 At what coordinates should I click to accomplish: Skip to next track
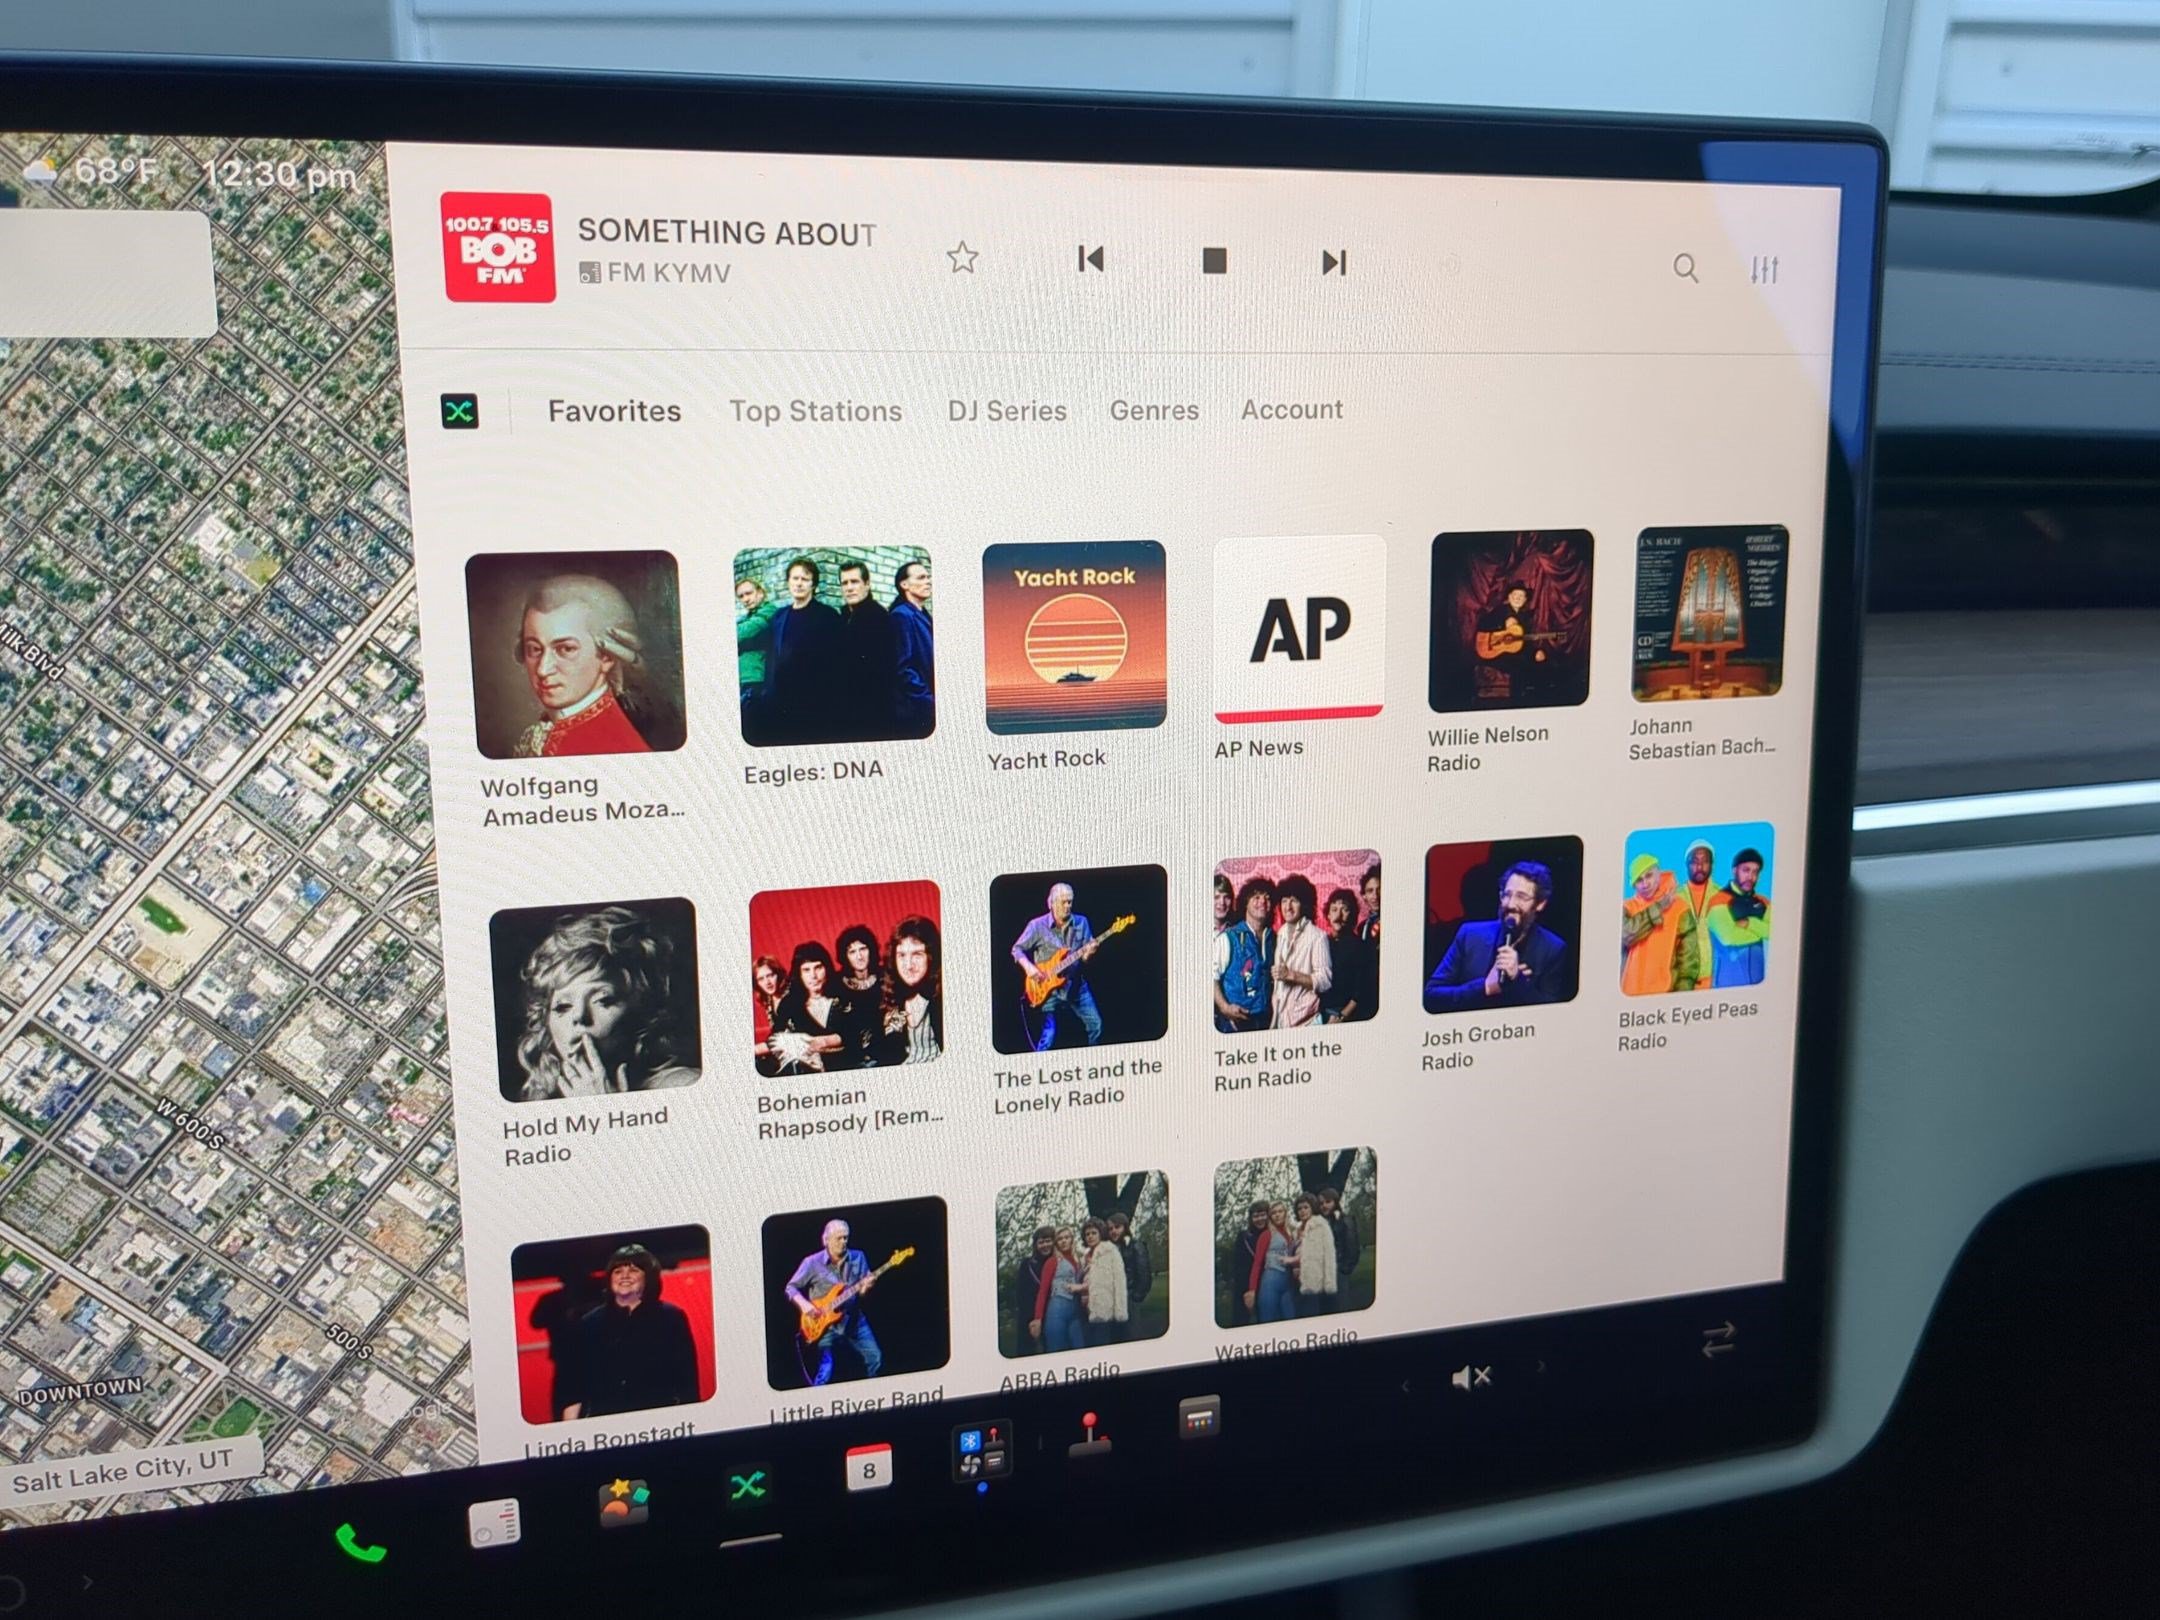coord(1334,262)
